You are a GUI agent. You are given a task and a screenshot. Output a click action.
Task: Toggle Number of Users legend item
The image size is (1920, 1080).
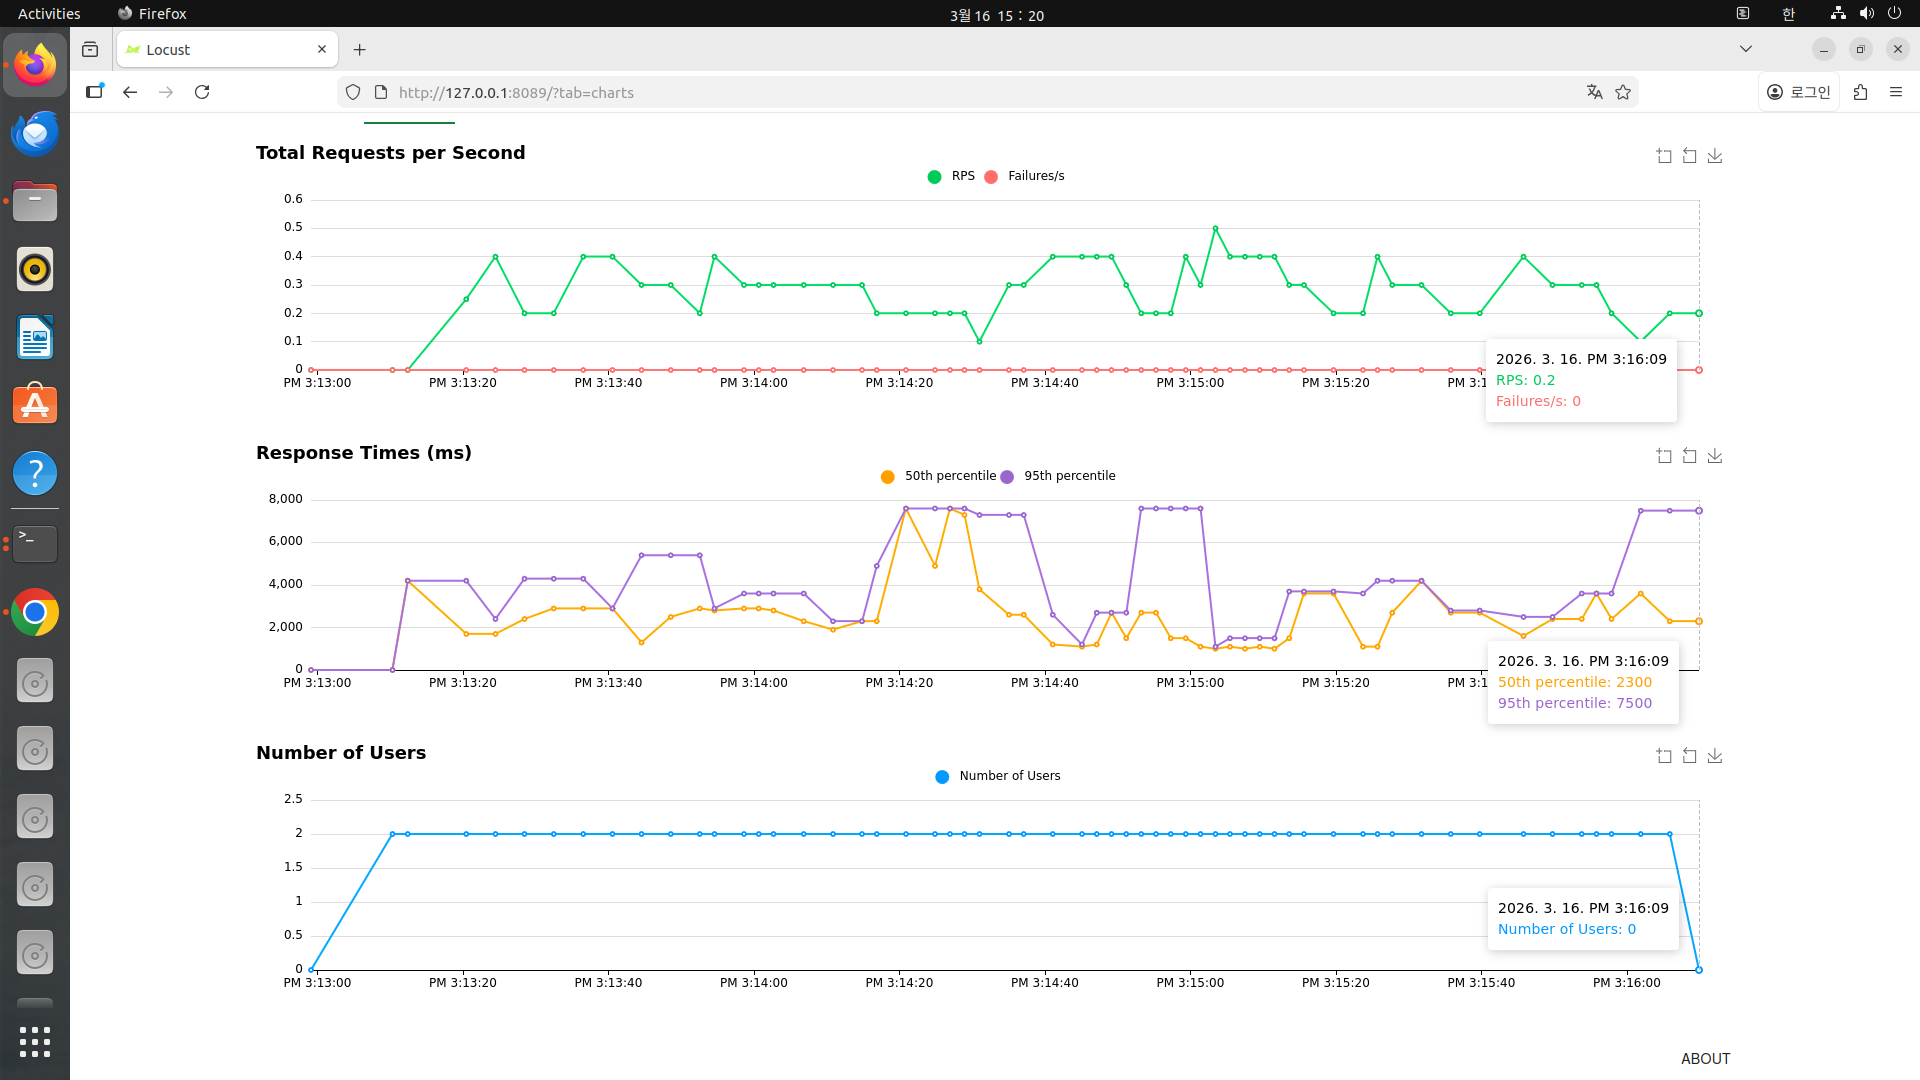998,776
